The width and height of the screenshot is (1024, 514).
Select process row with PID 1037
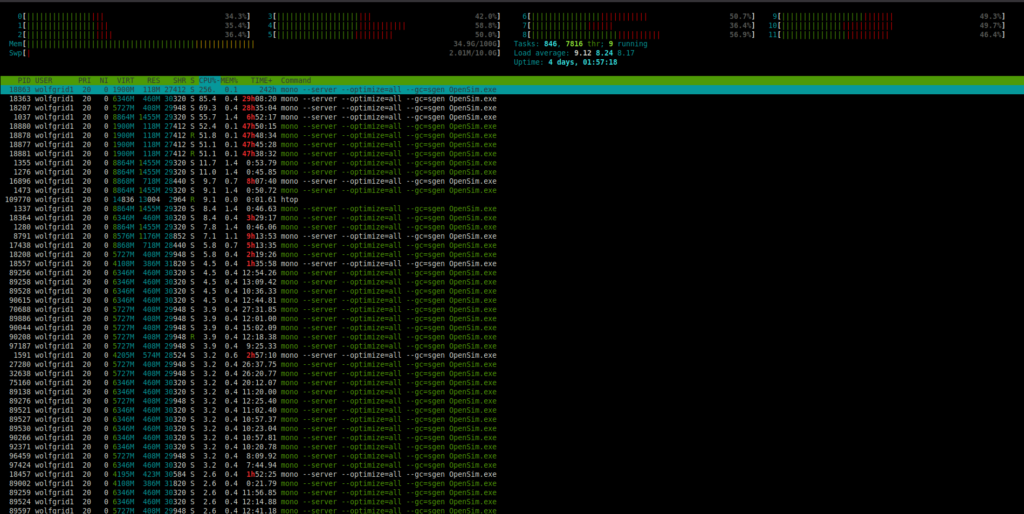[x=150, y=117]
